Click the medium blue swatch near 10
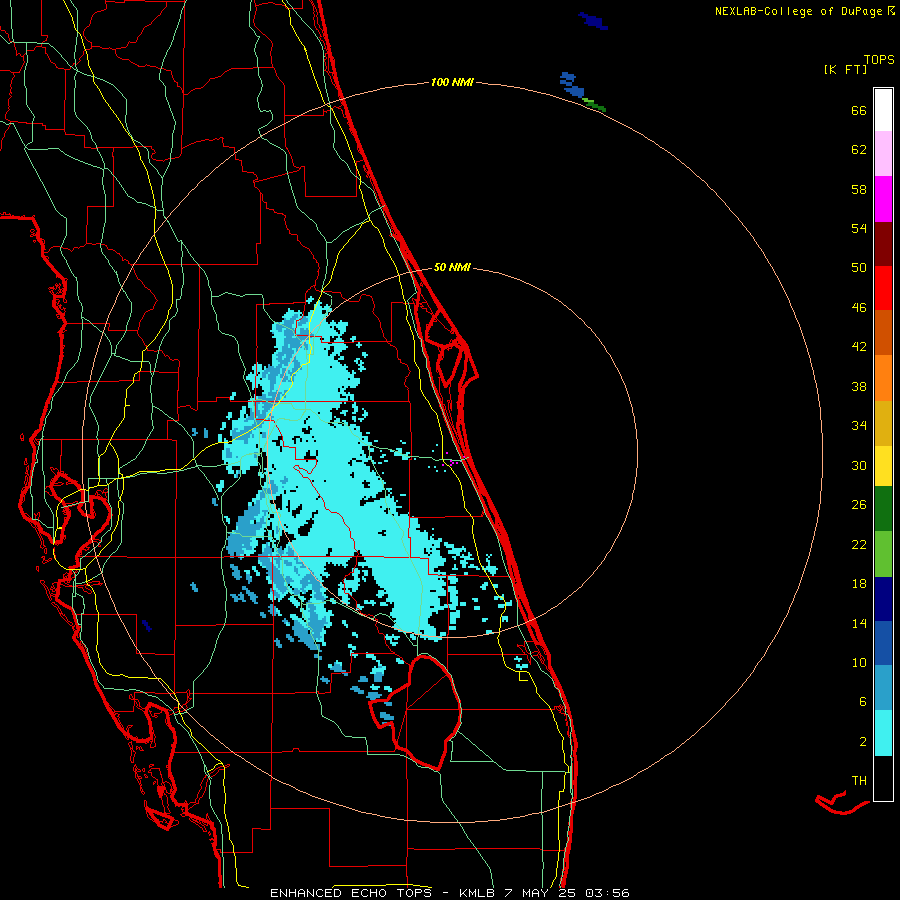 pyautogui.click(x=883, y=643)
